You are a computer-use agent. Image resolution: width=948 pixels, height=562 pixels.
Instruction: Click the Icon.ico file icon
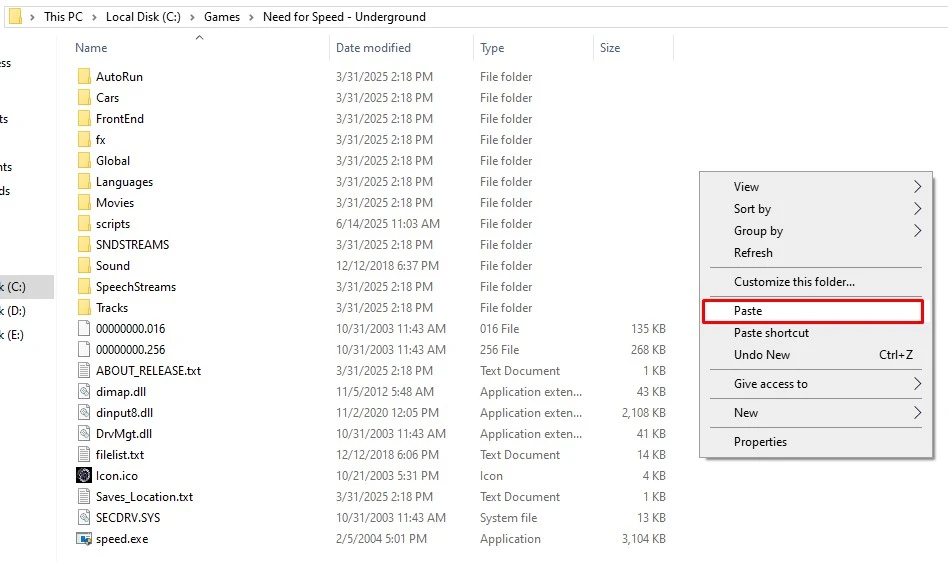tap(84, 476)
